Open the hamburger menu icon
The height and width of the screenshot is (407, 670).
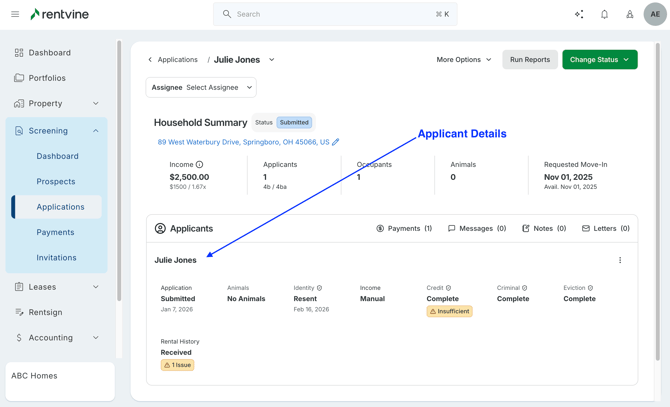click(x=15, y=14)
